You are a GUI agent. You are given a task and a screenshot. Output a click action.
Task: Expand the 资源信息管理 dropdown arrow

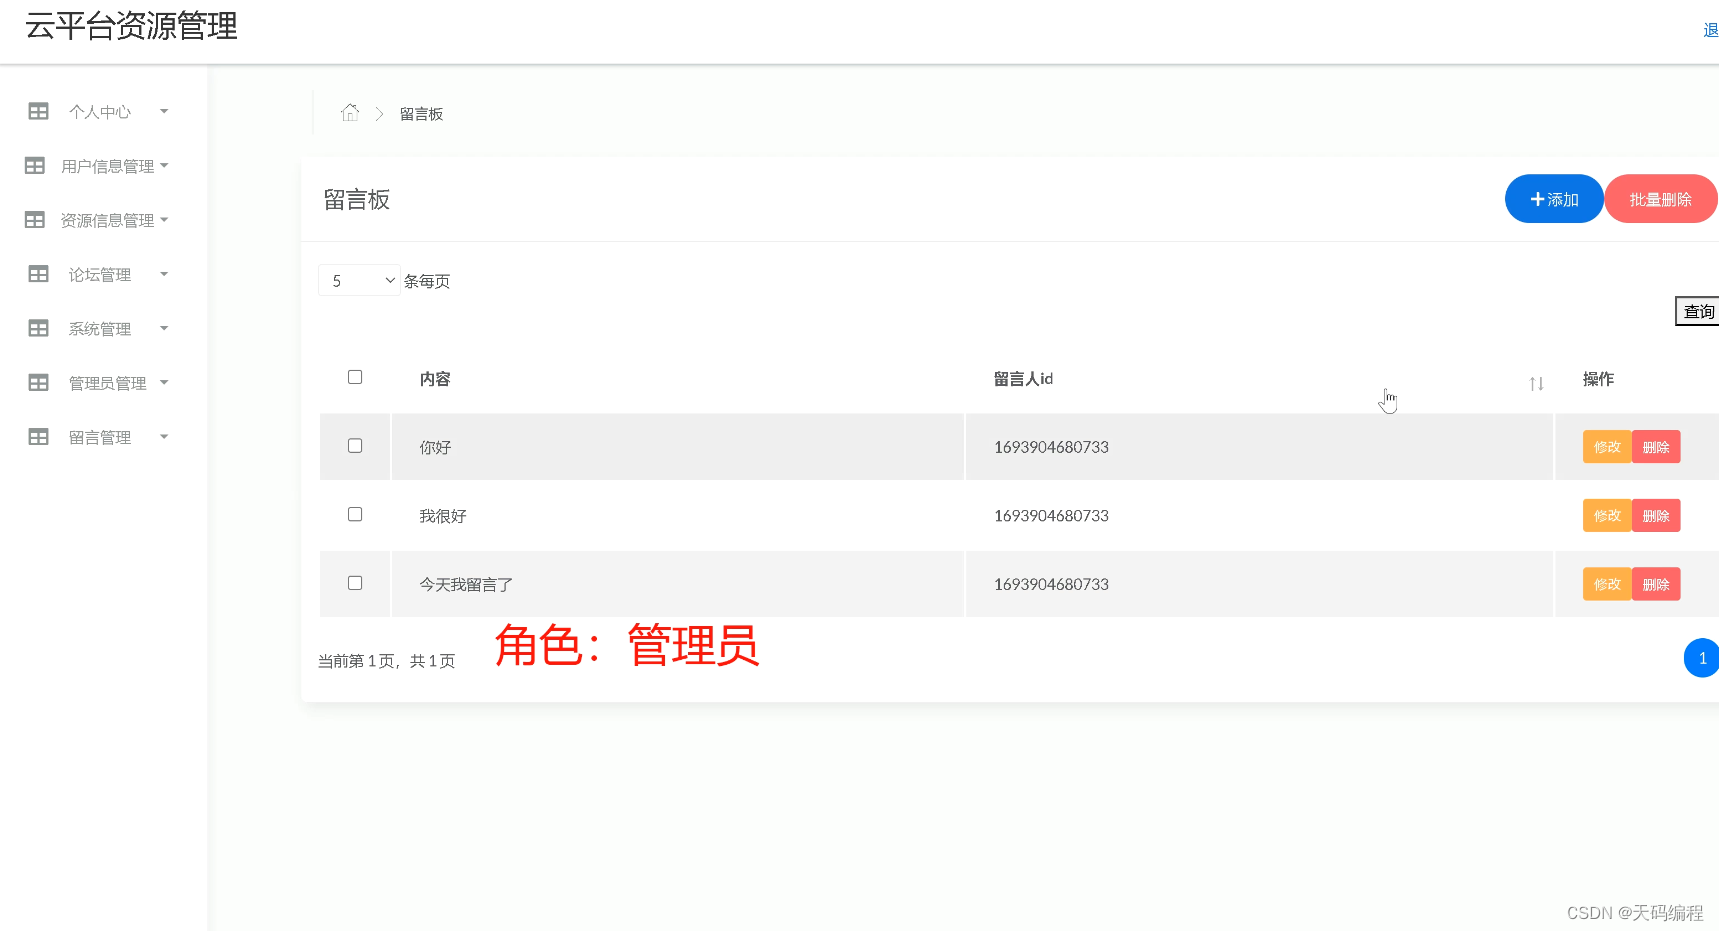click(x=164, y=219)
